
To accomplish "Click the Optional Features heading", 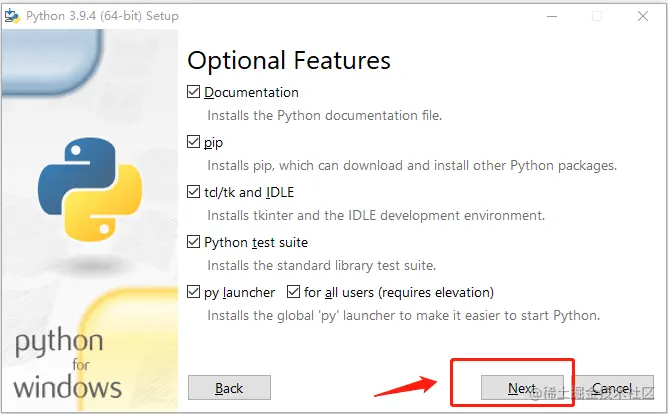I will (x=289, y=60).
